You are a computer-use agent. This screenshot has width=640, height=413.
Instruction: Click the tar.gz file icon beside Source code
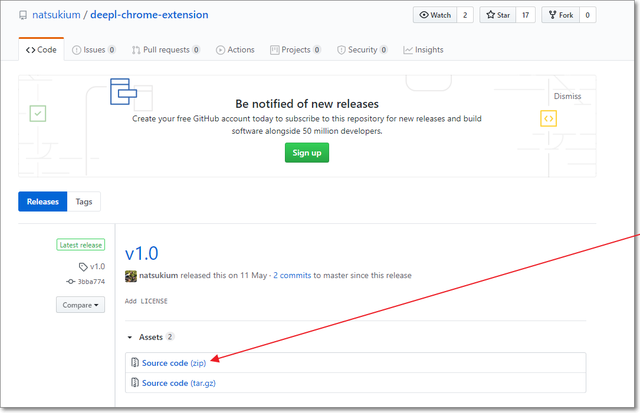click(x=135, y=383)
